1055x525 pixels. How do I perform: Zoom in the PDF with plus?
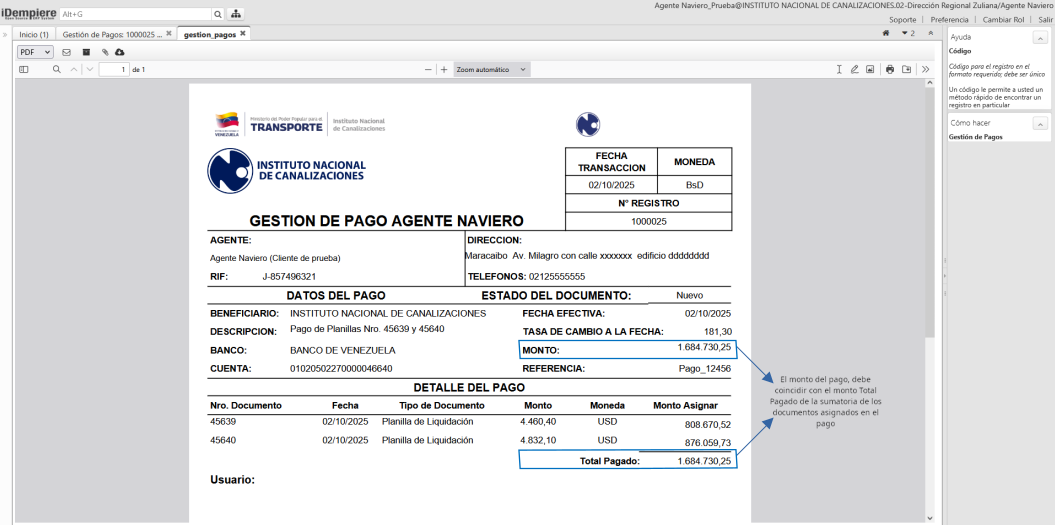point(444,69)
